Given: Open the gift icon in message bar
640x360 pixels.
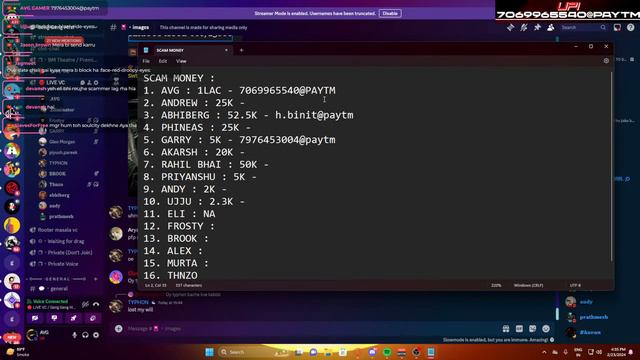Looking at the screenshot, I should point(506,329).
